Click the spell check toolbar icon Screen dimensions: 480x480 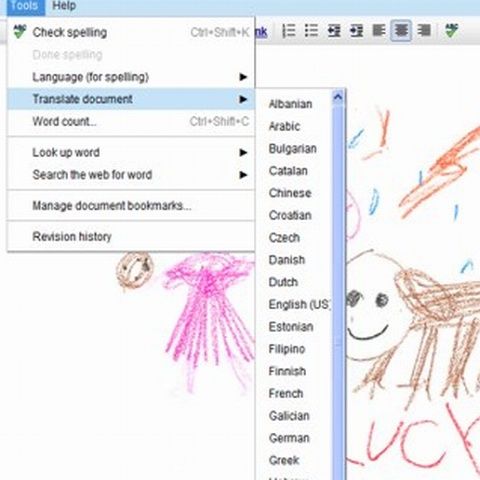pyautogui.click(x=452, y=31)
